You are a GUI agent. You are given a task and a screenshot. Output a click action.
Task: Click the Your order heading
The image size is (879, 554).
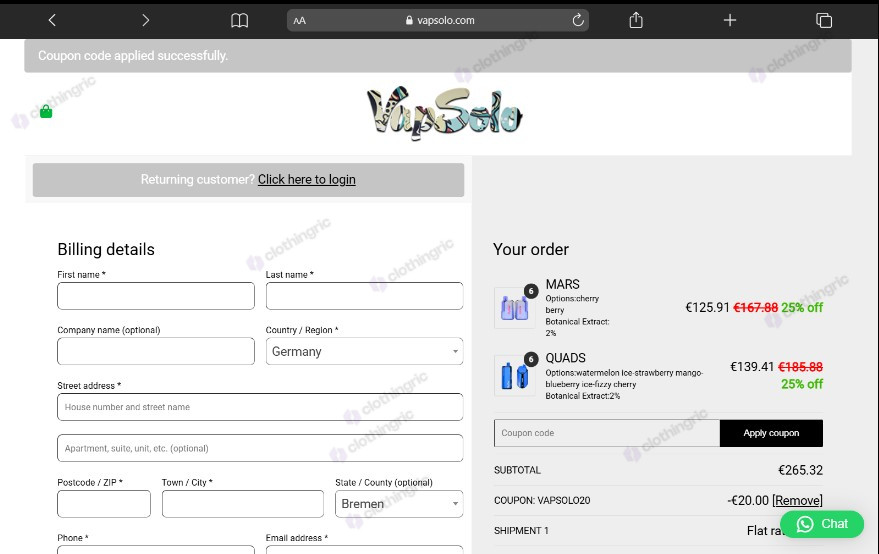click(531, 249)
